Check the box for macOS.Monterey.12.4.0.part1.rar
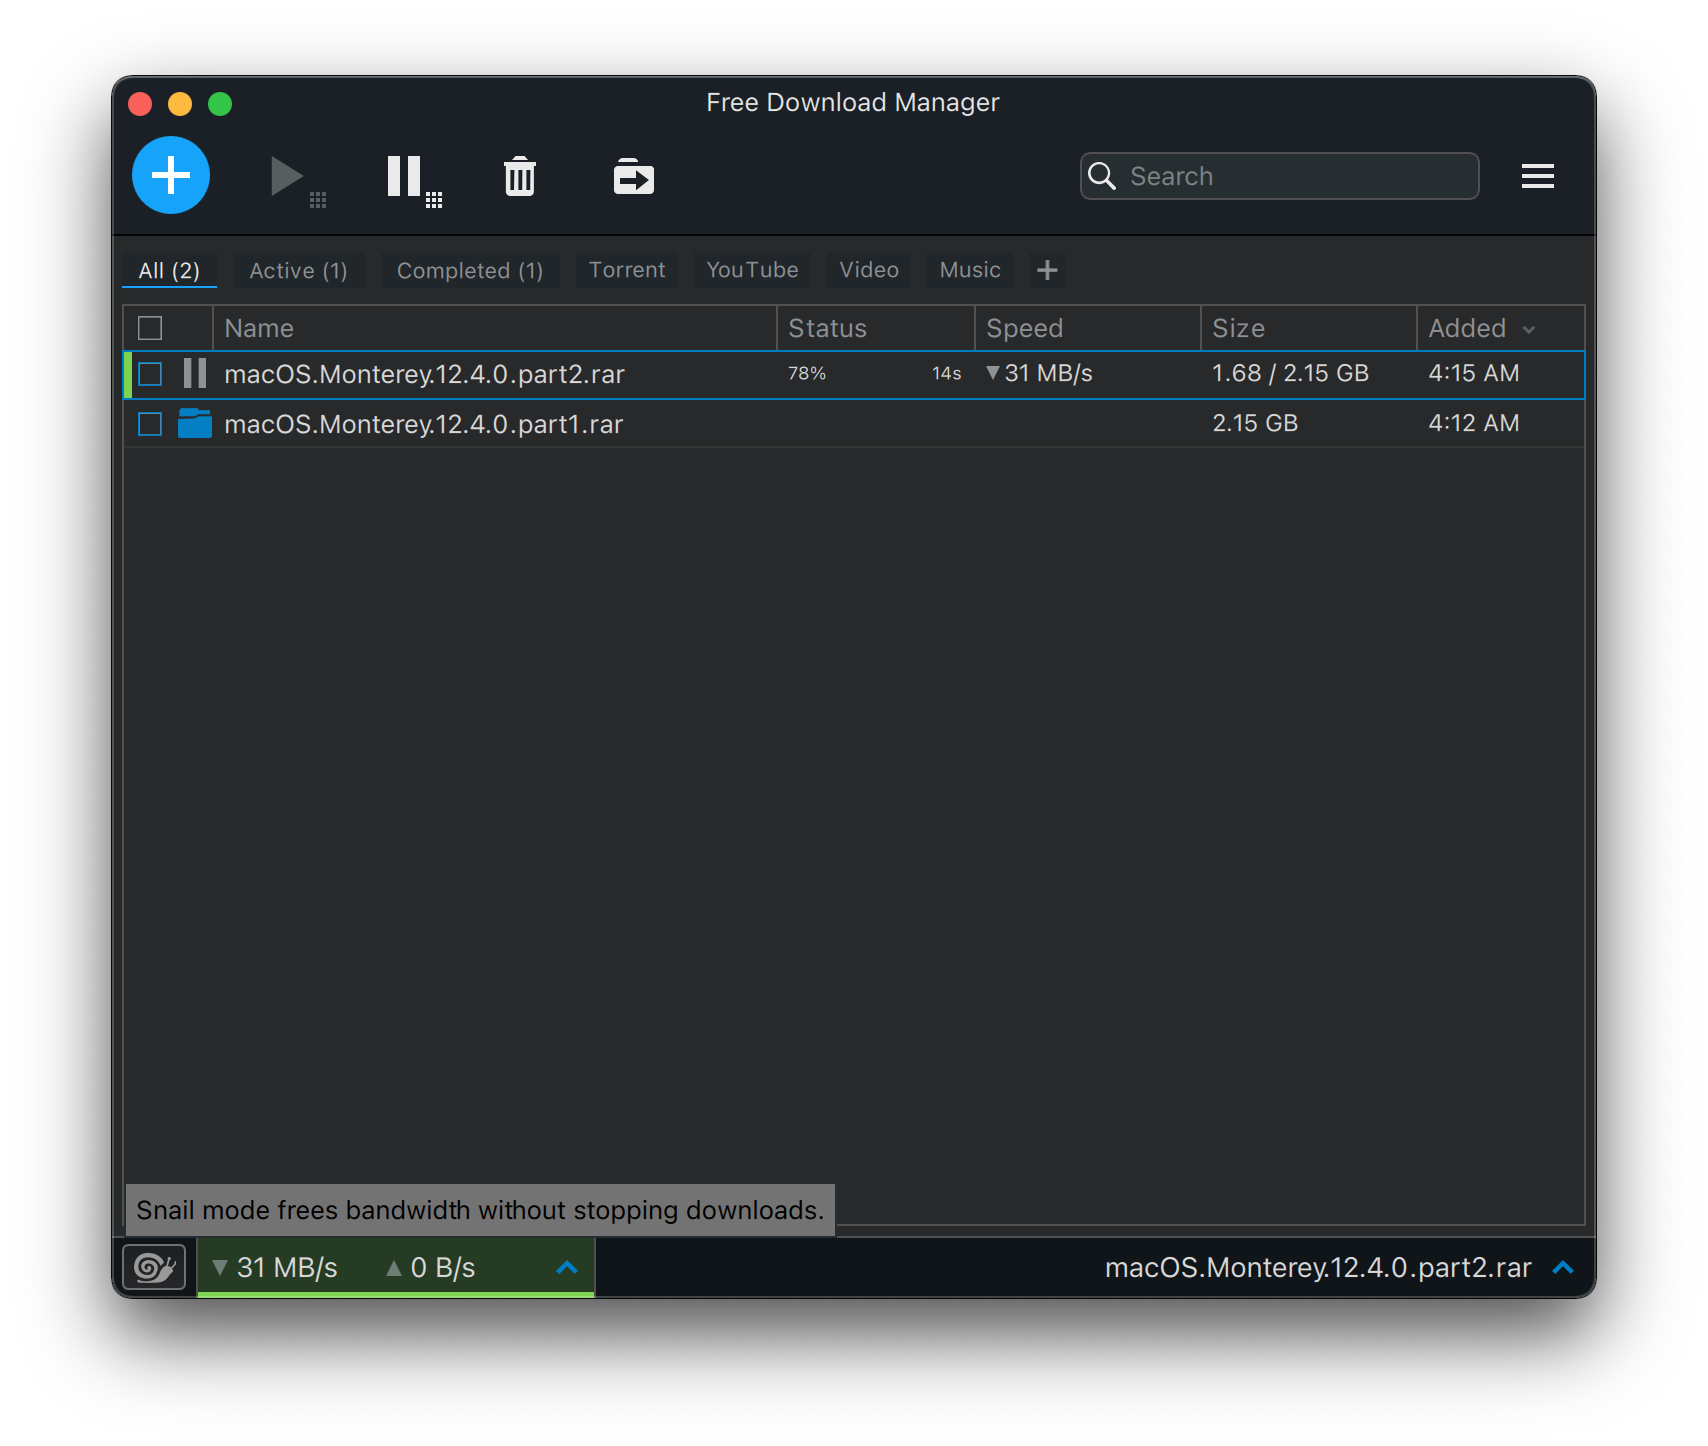1708x1446 pixels. pos(150,424)
